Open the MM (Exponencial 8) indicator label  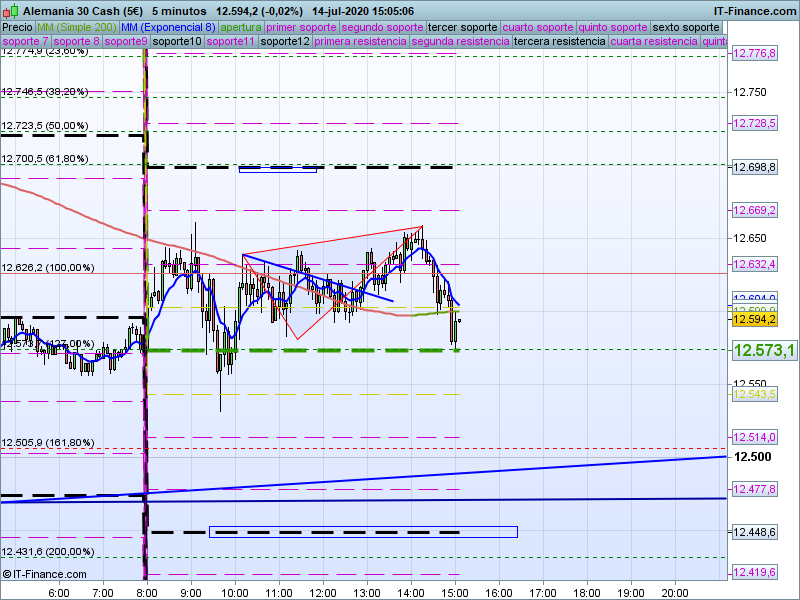[168, 28]
